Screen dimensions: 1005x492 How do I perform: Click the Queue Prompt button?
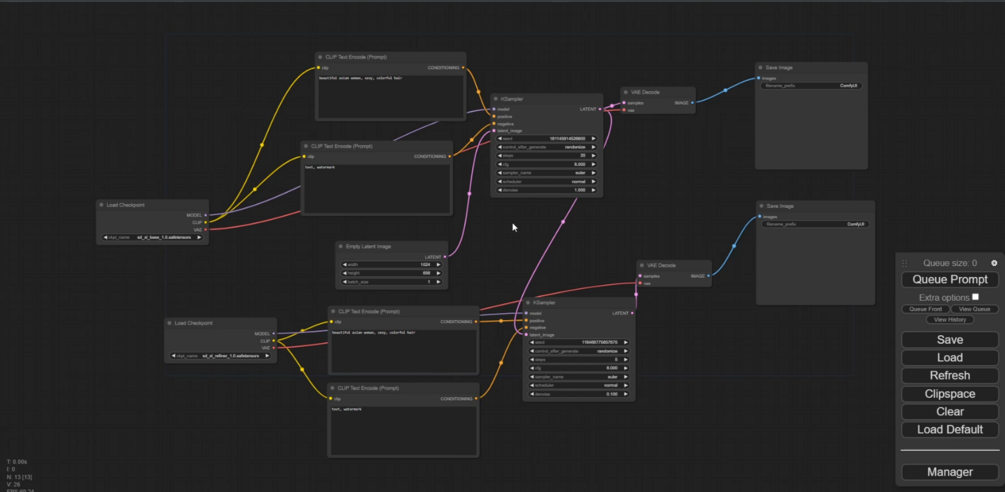point(950,279)
